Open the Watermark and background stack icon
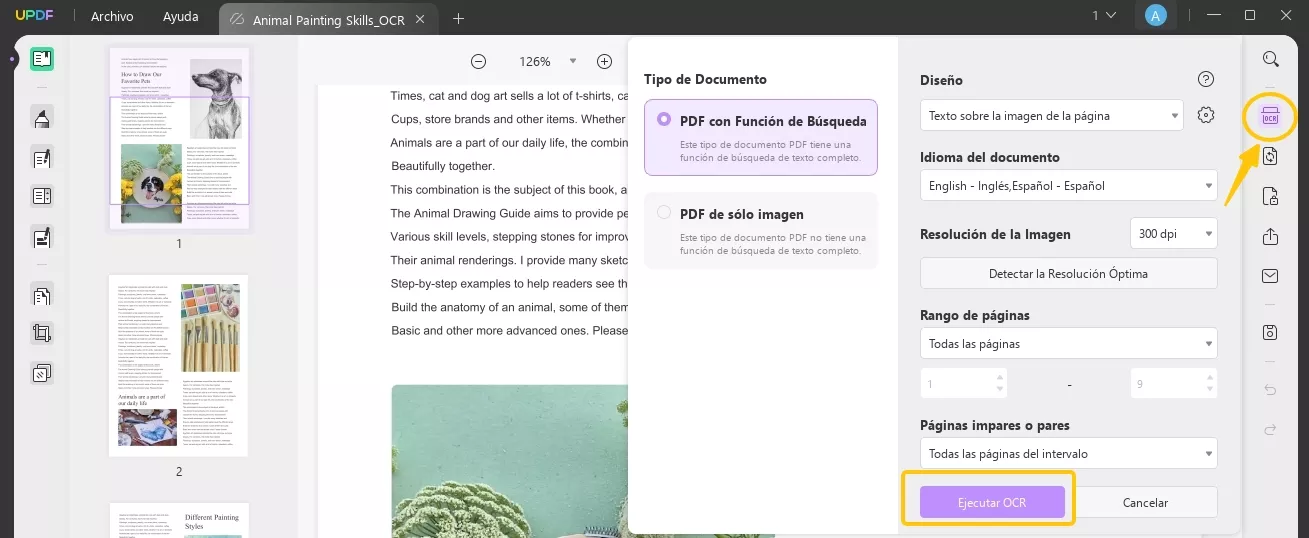Image resolution: width=1309 pixels, height=538 pixels. point(42,373)
